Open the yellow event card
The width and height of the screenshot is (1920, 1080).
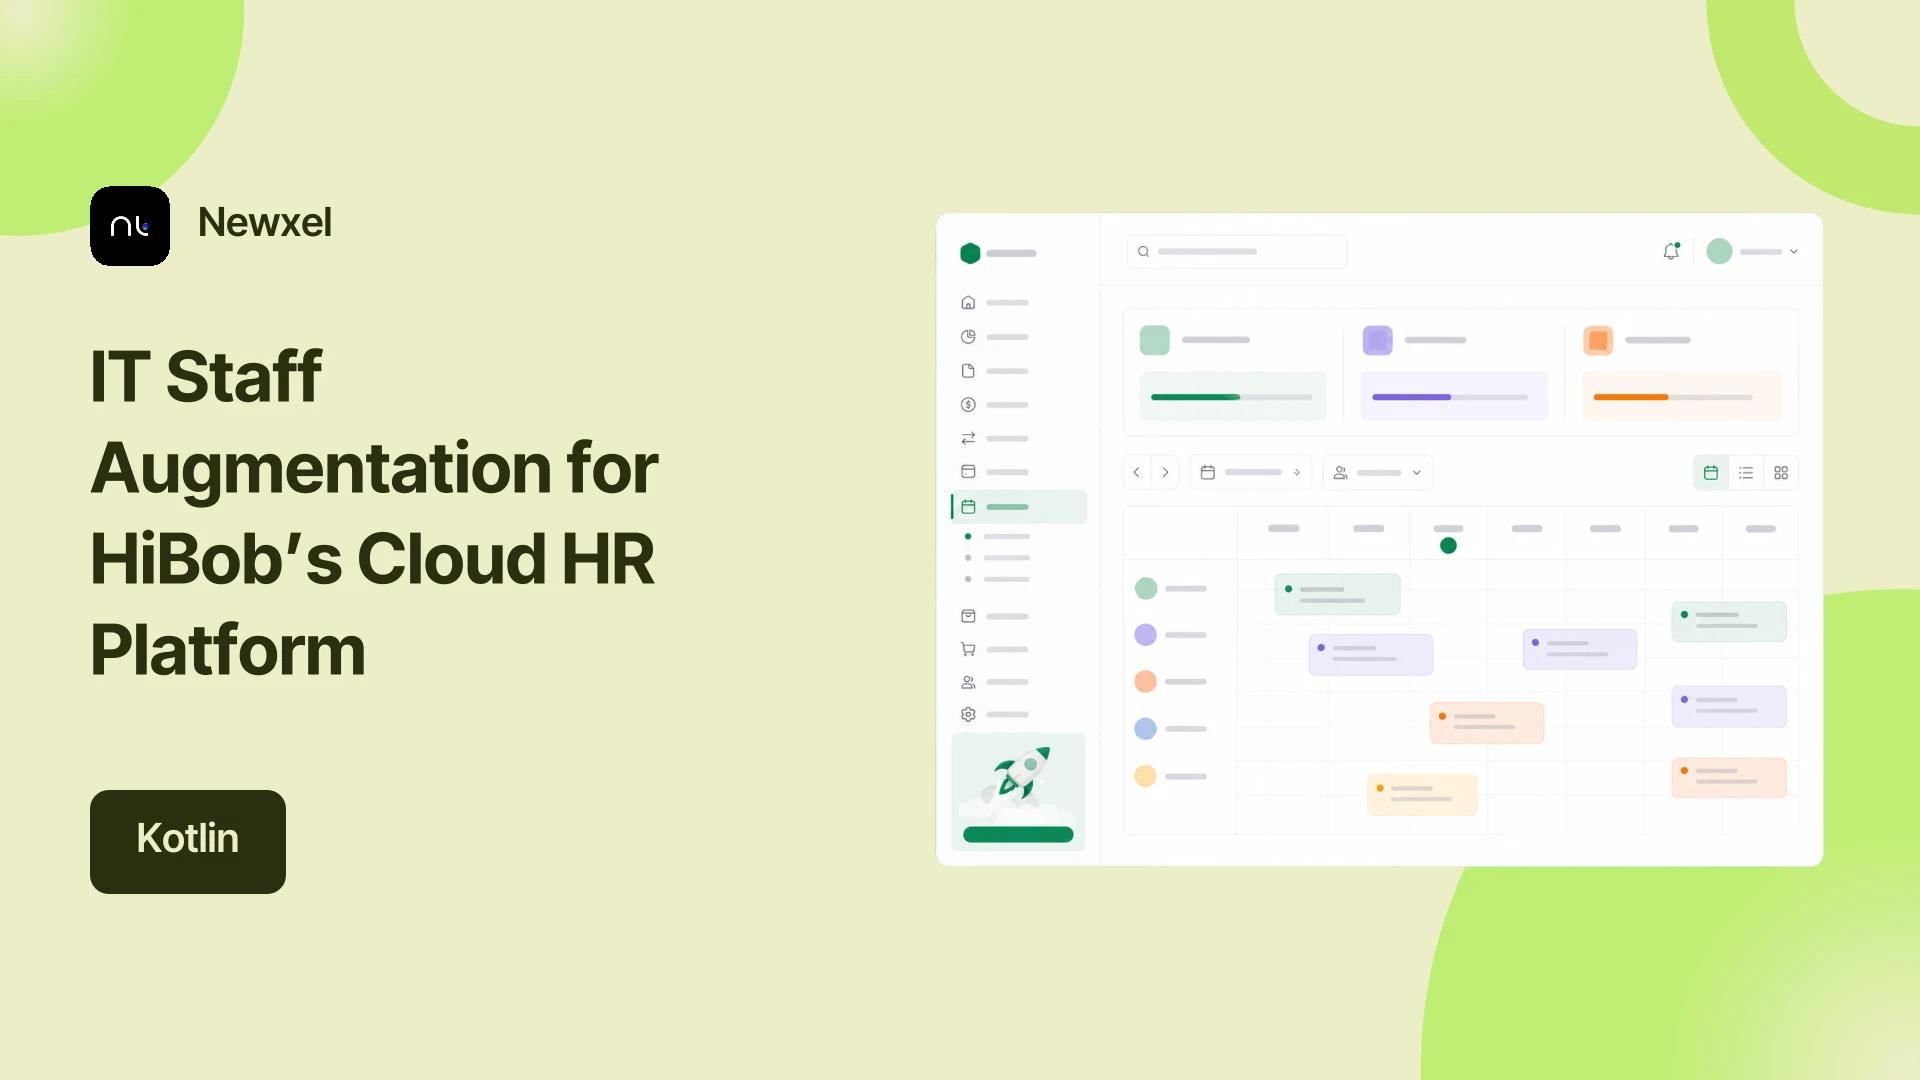point(1422,794)
